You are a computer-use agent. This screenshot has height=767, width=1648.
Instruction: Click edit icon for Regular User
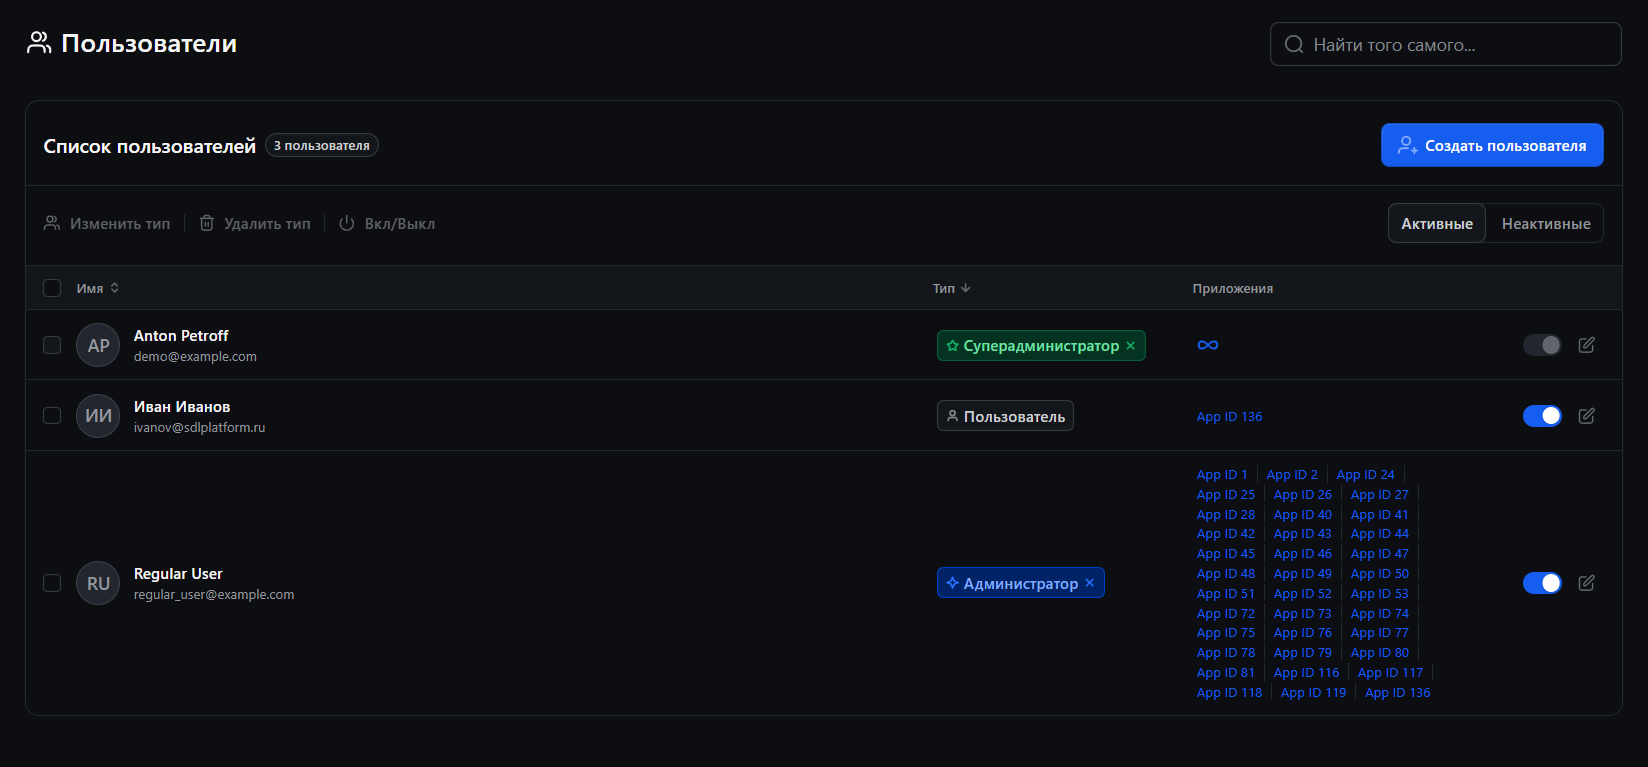click(1586, 583)
